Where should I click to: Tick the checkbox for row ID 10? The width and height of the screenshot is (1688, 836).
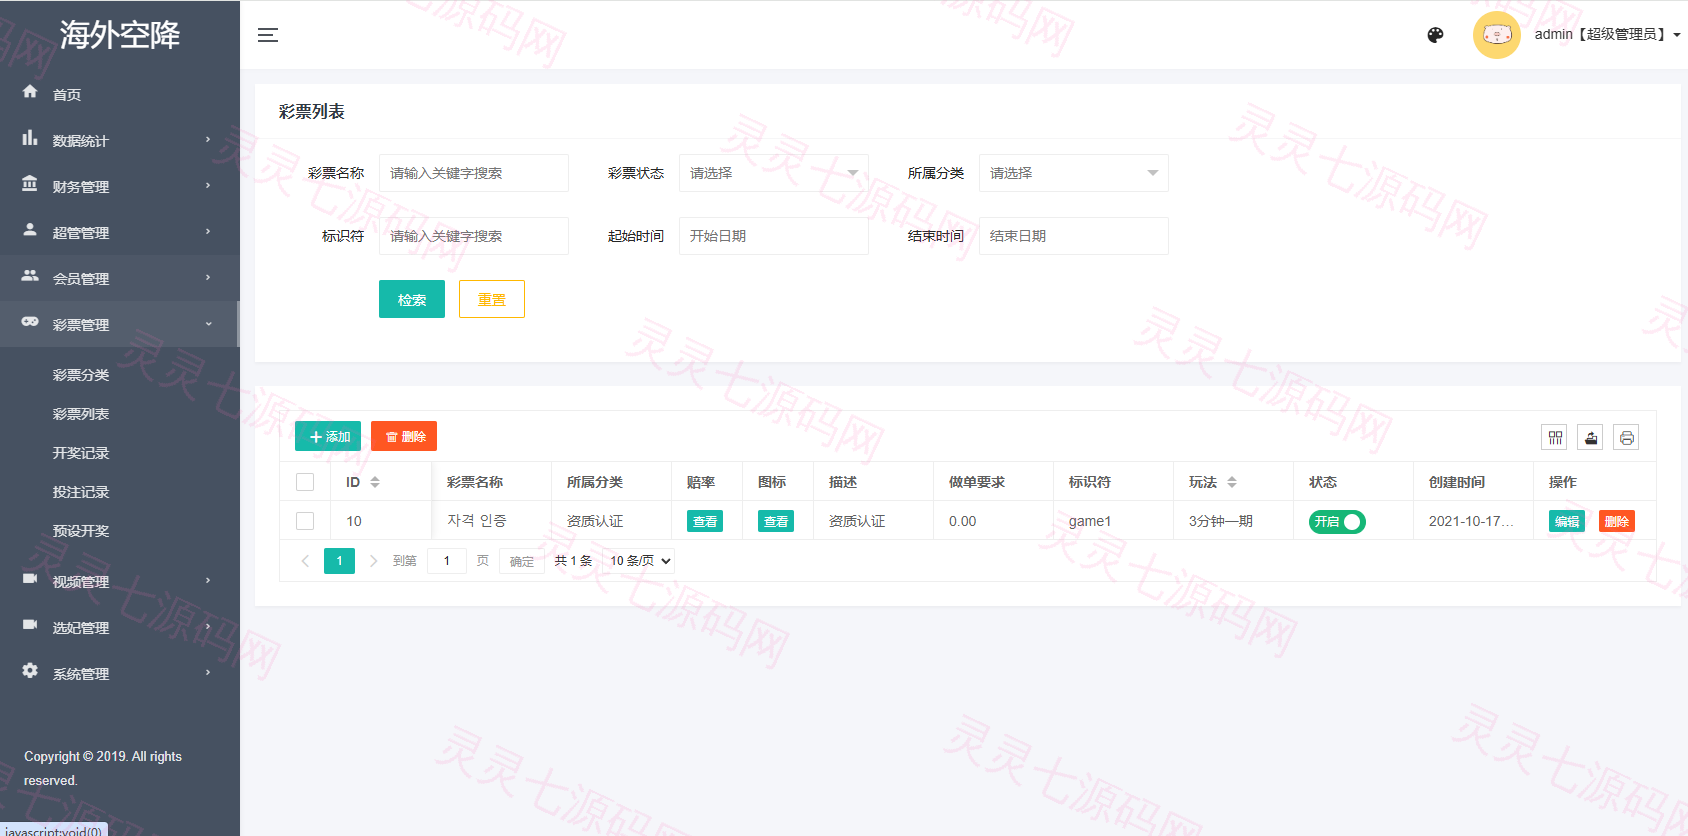(x=305, y=521)
